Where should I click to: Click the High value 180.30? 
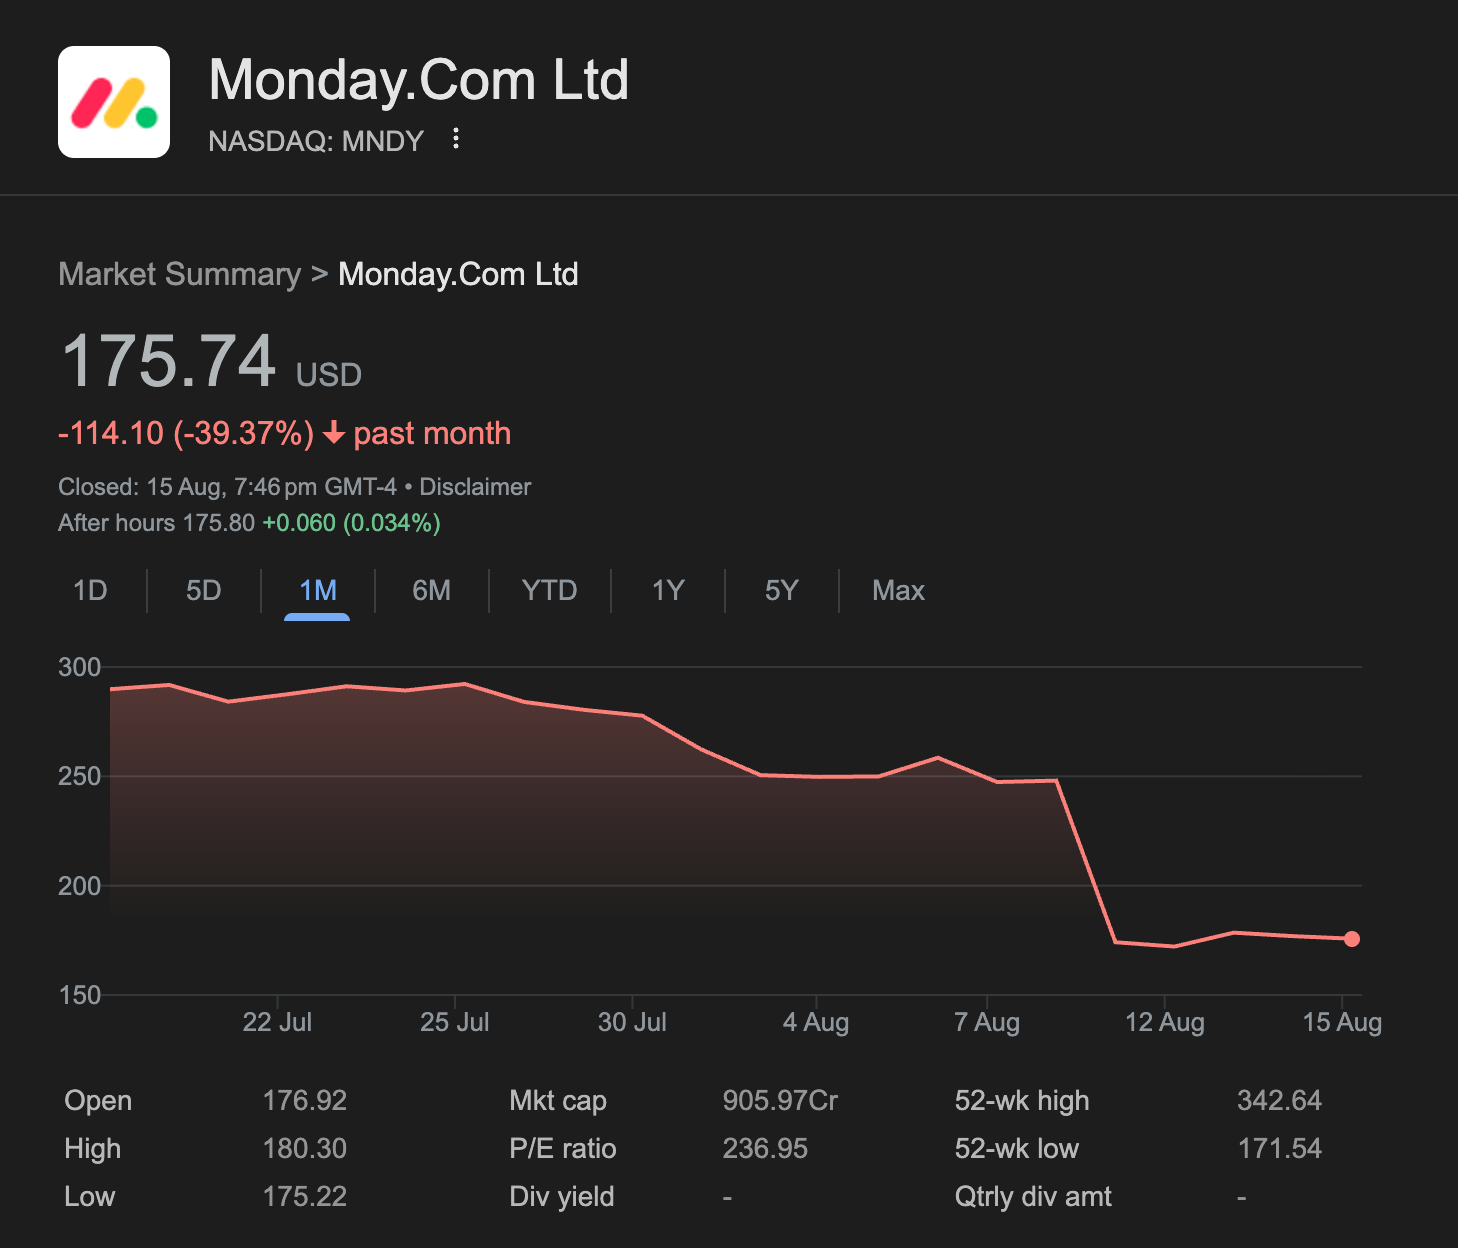(x=305, y=1148)
